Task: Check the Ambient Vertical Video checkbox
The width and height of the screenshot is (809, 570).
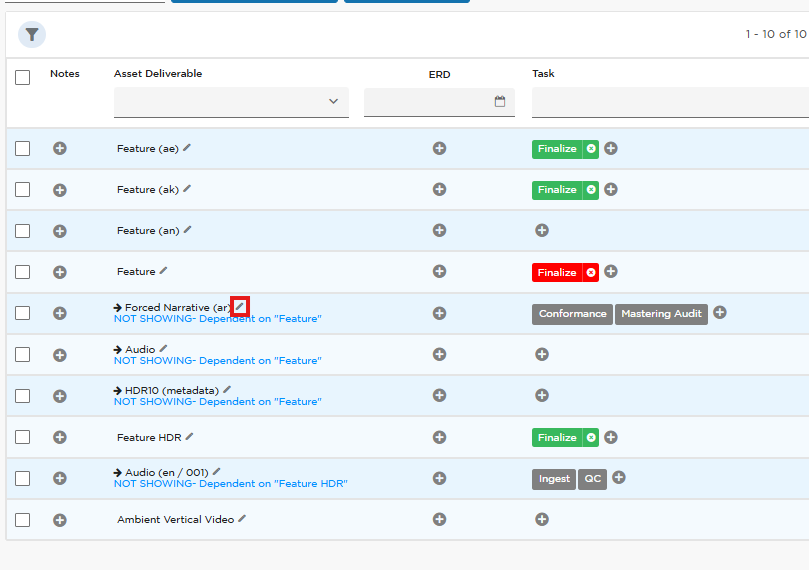Action: click(x=22, y=519)
